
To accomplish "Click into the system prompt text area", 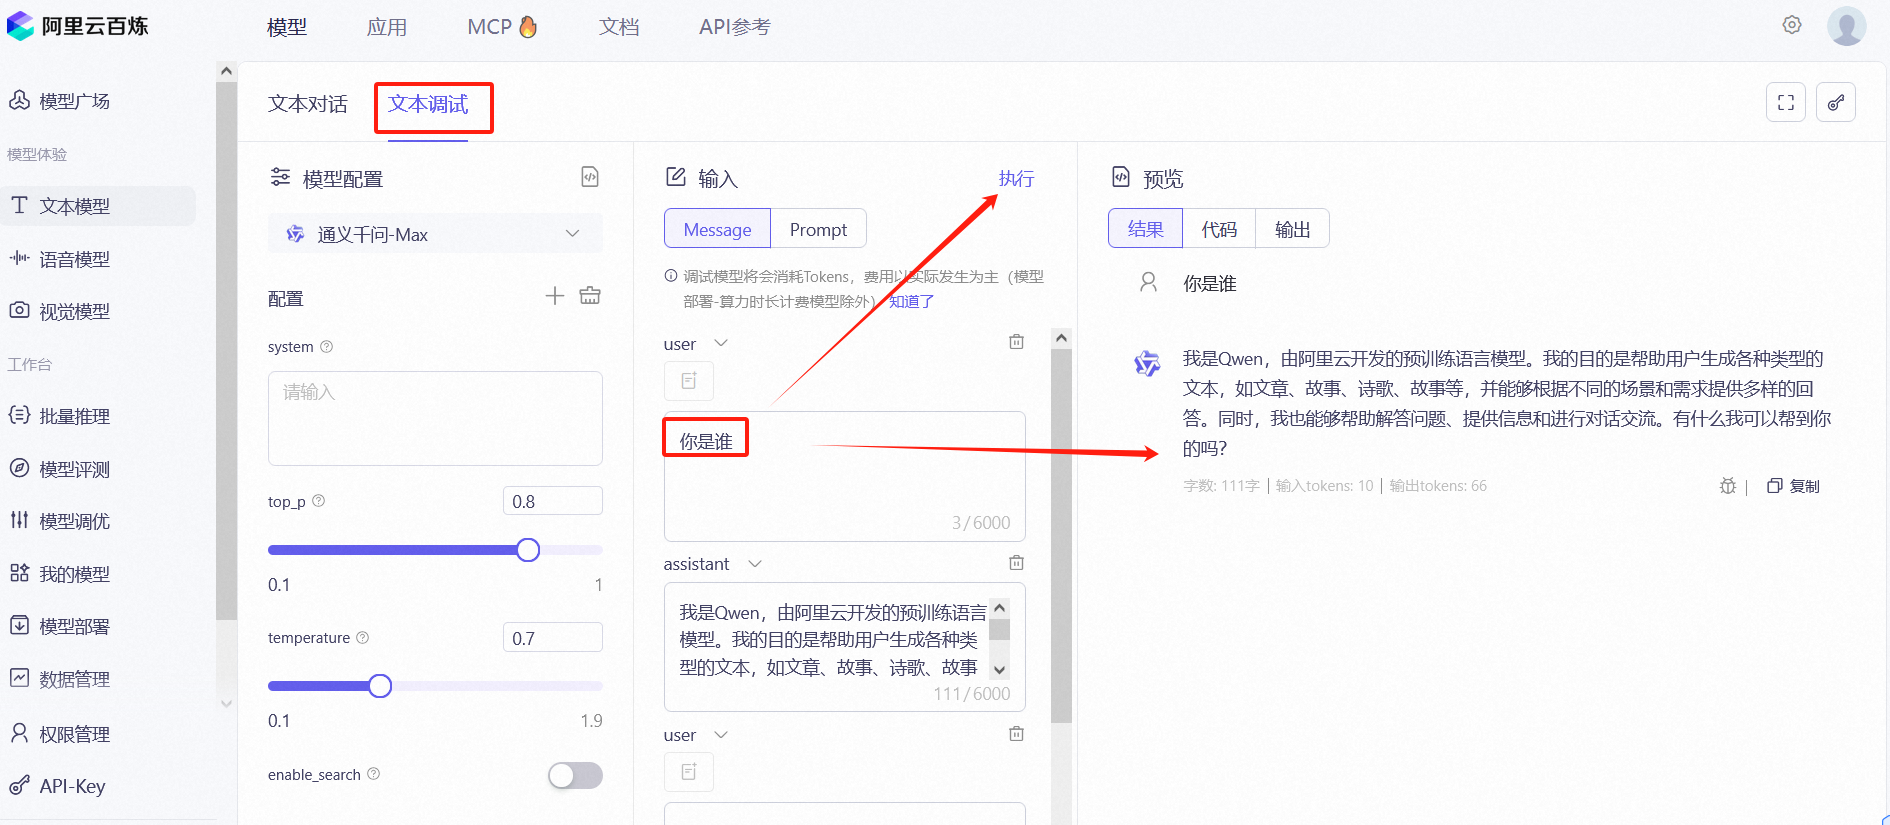I will (x=435, y=418).
